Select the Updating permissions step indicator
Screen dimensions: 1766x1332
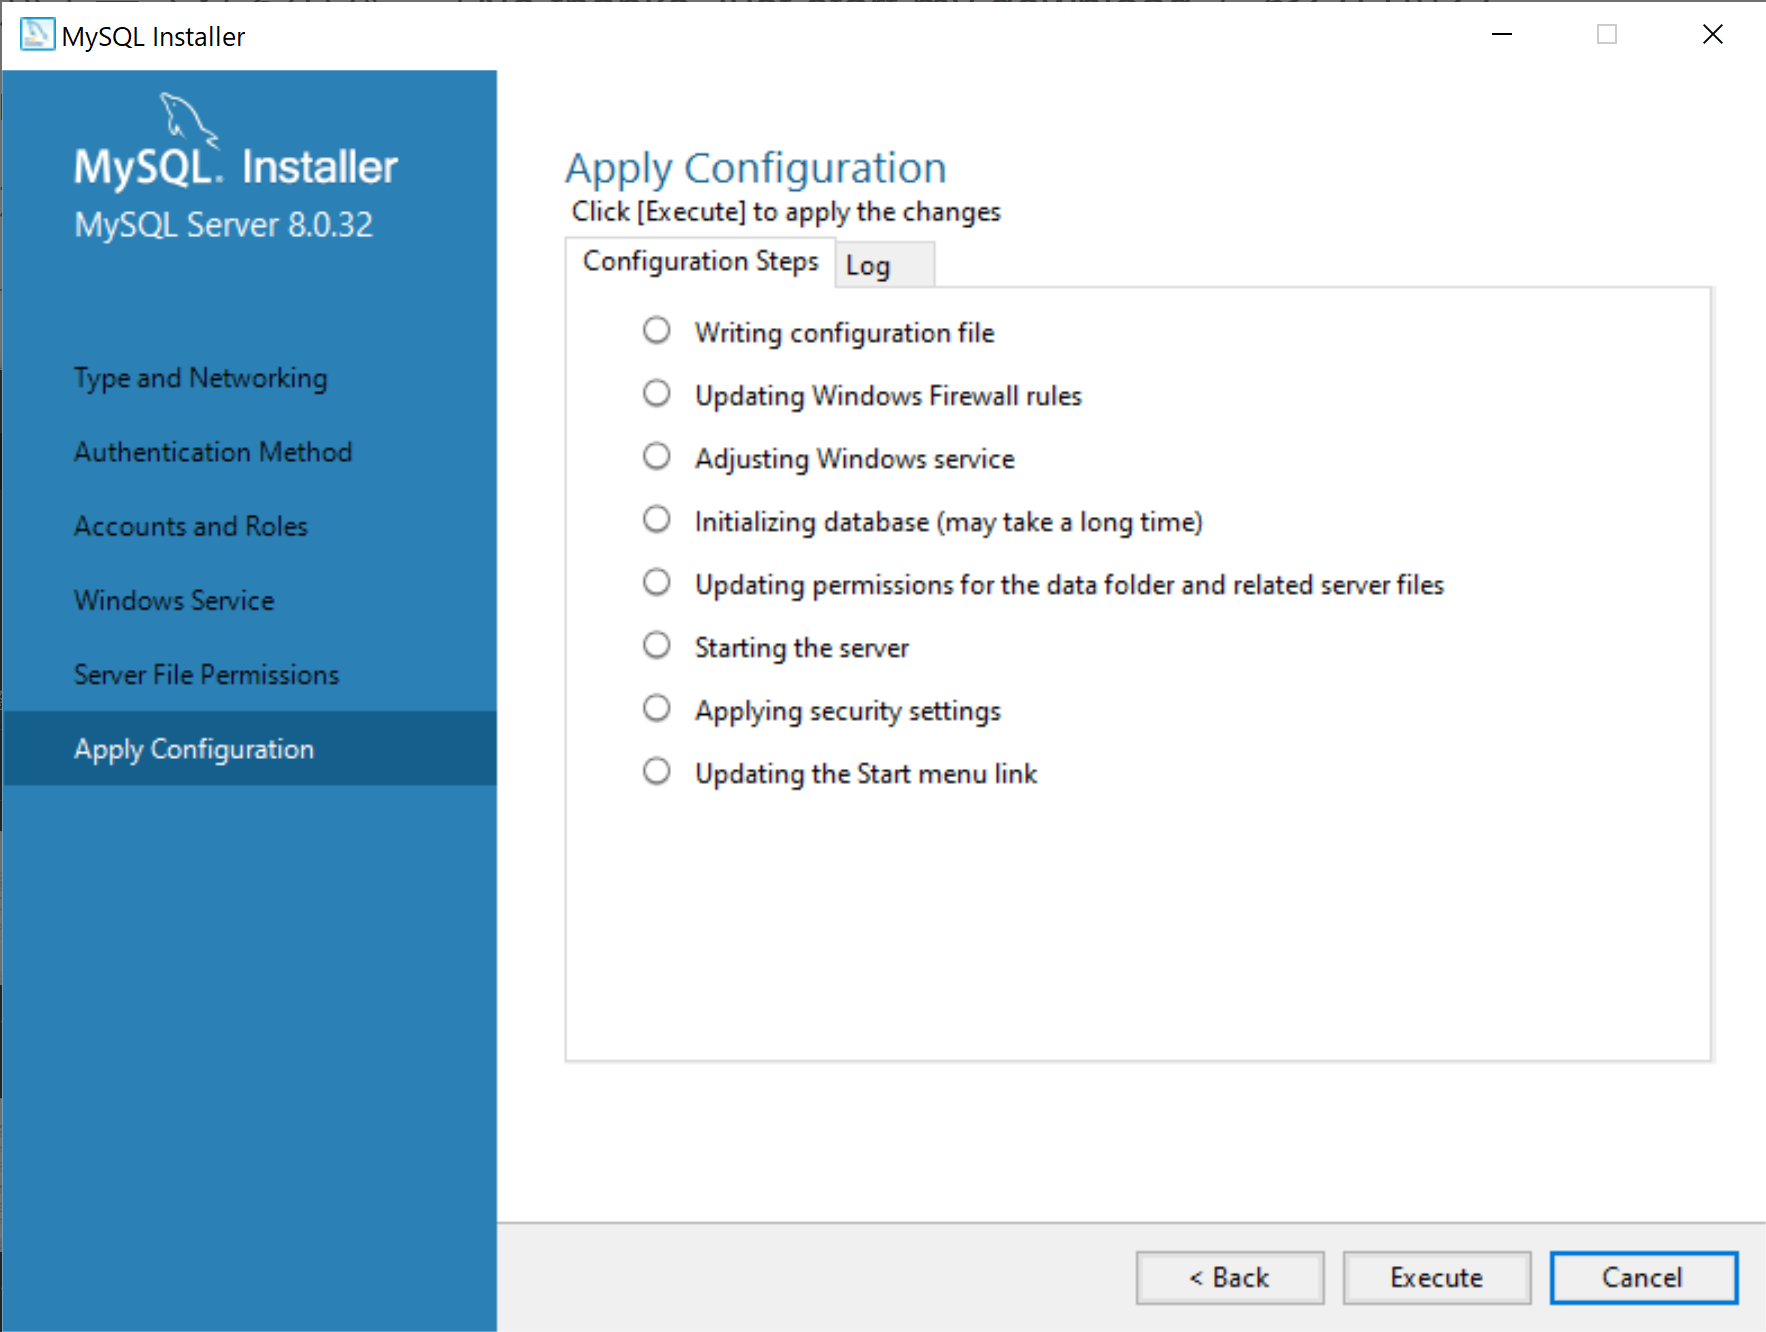[656, 582]
